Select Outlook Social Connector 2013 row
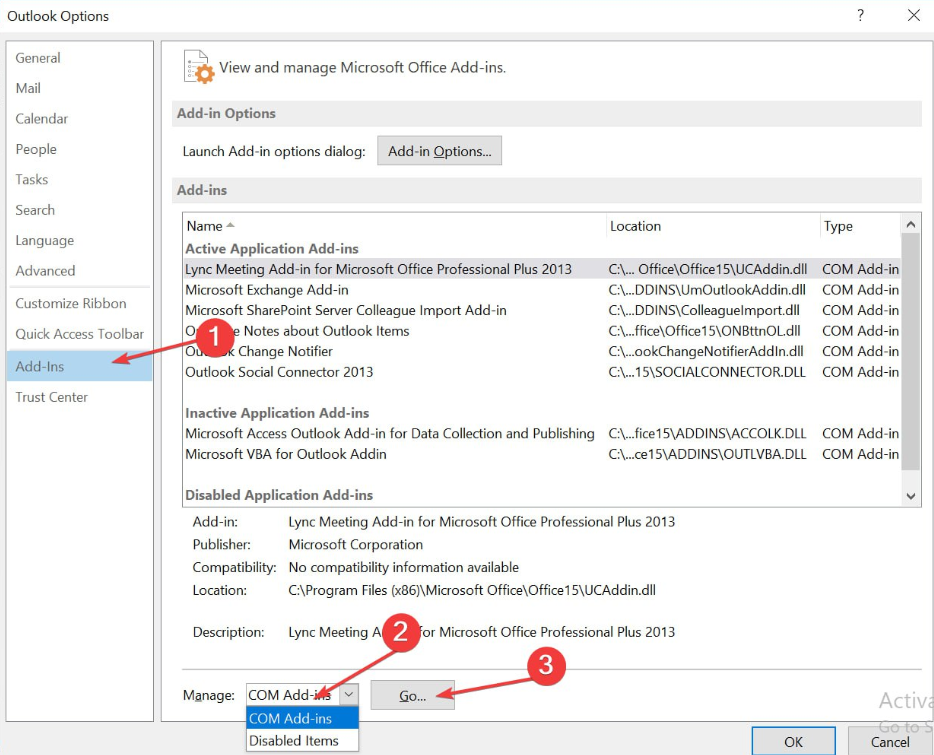This screenshot has height=755, width=934. click(541, 372)
